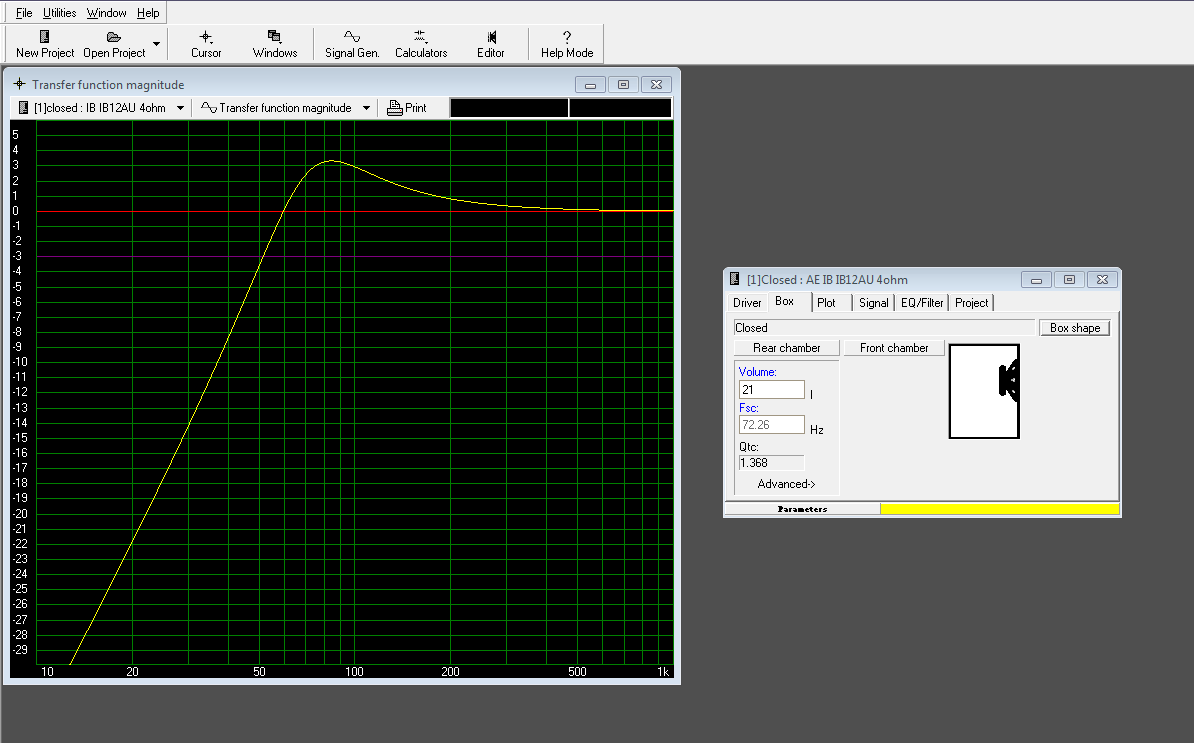Open the Windows toolbar icon
Image resolution: width=1194 pixels, height=743 pixels.
point(275,44)
